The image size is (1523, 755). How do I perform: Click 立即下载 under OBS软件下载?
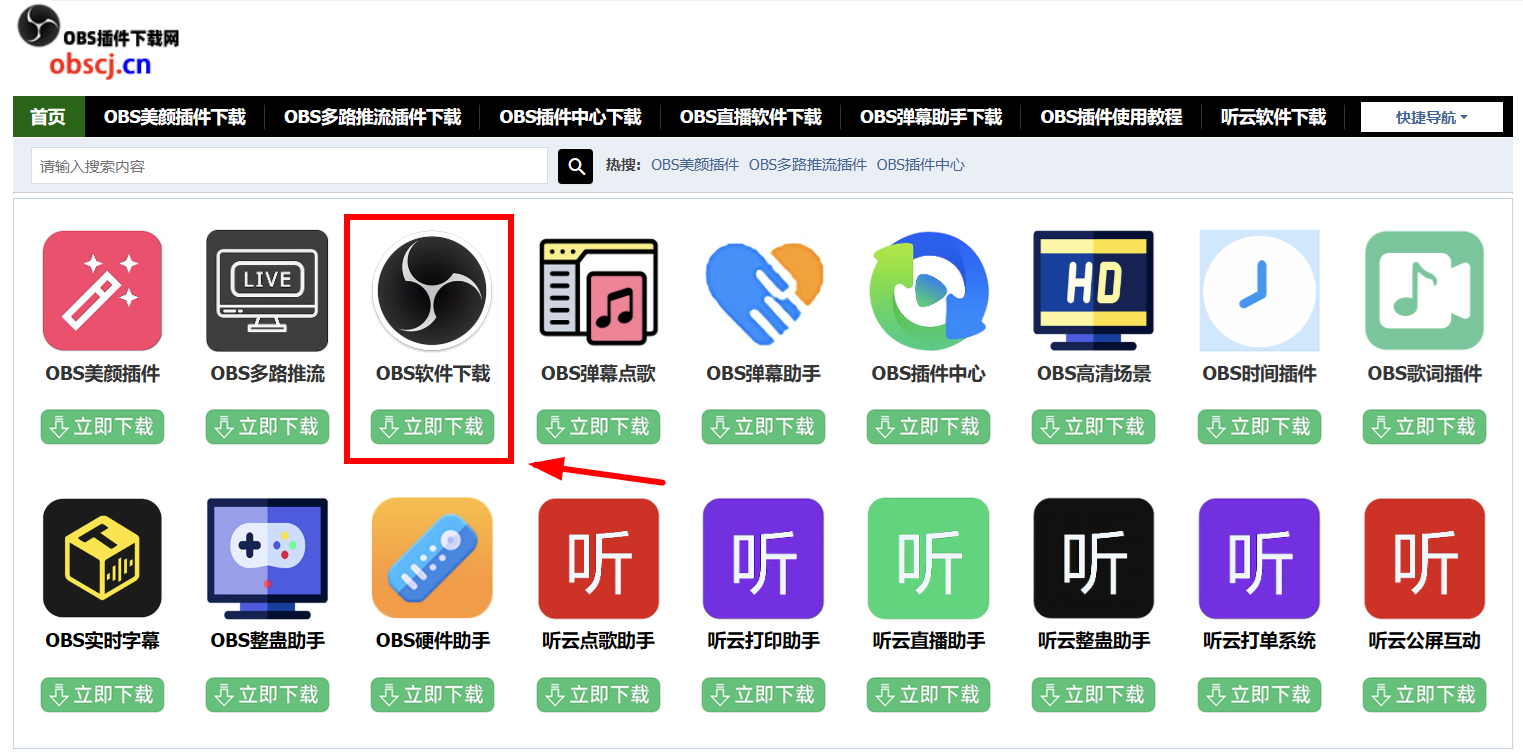(x=432, y=427)
